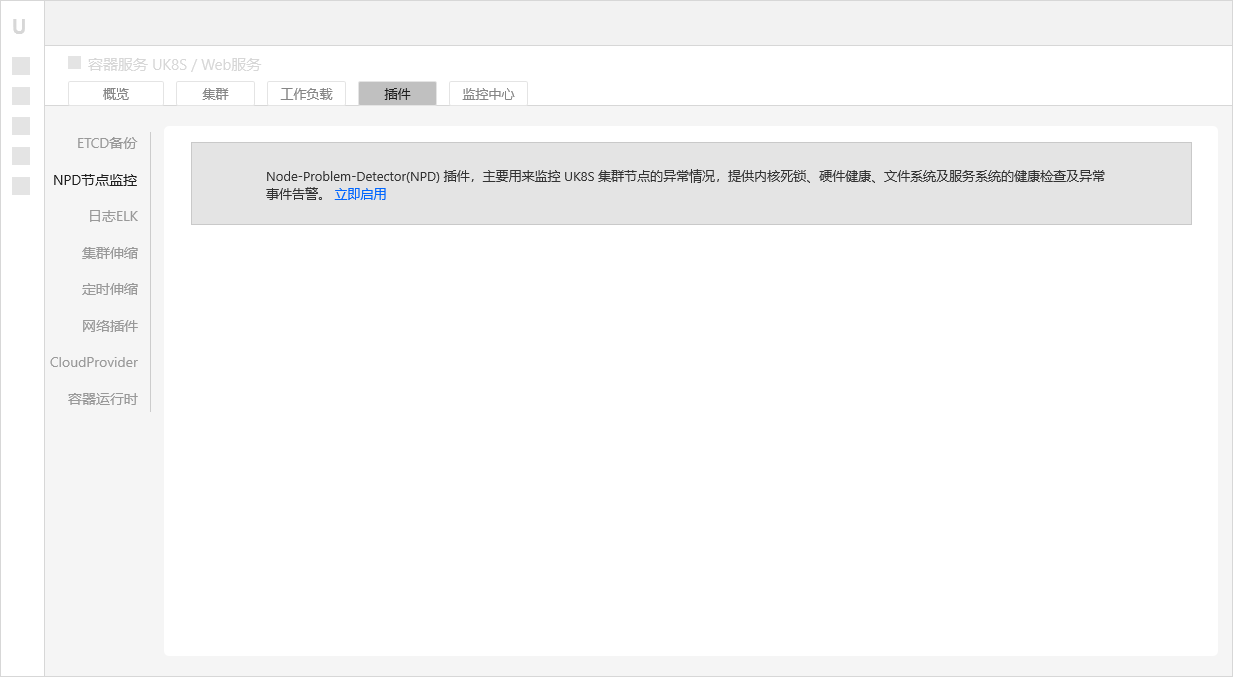Click the fifth gray sidebar icon below the U logo
This screenshot has height=677, width=1233.
[x=21, y=186]
